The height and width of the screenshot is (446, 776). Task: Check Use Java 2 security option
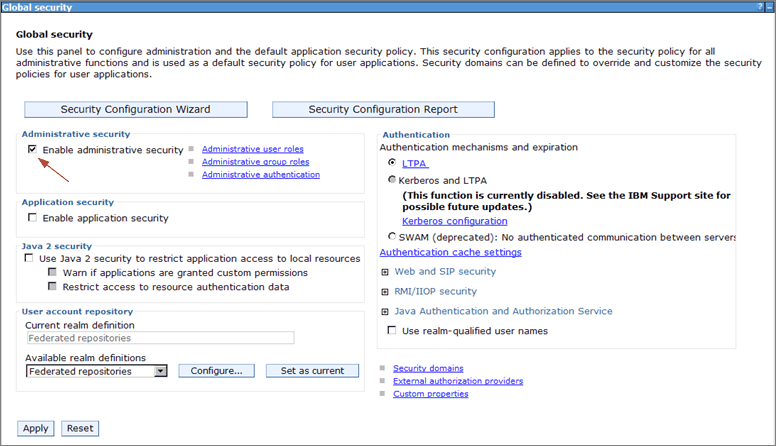[30, 258]
